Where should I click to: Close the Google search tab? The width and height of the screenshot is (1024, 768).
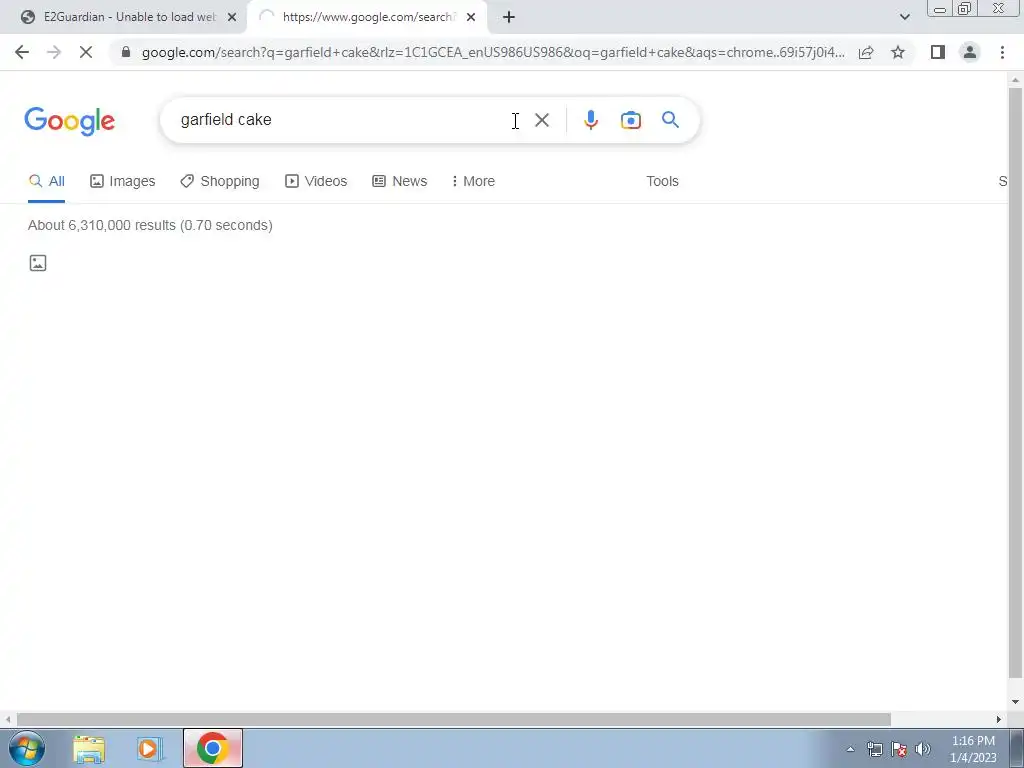(x=471, y=18)
